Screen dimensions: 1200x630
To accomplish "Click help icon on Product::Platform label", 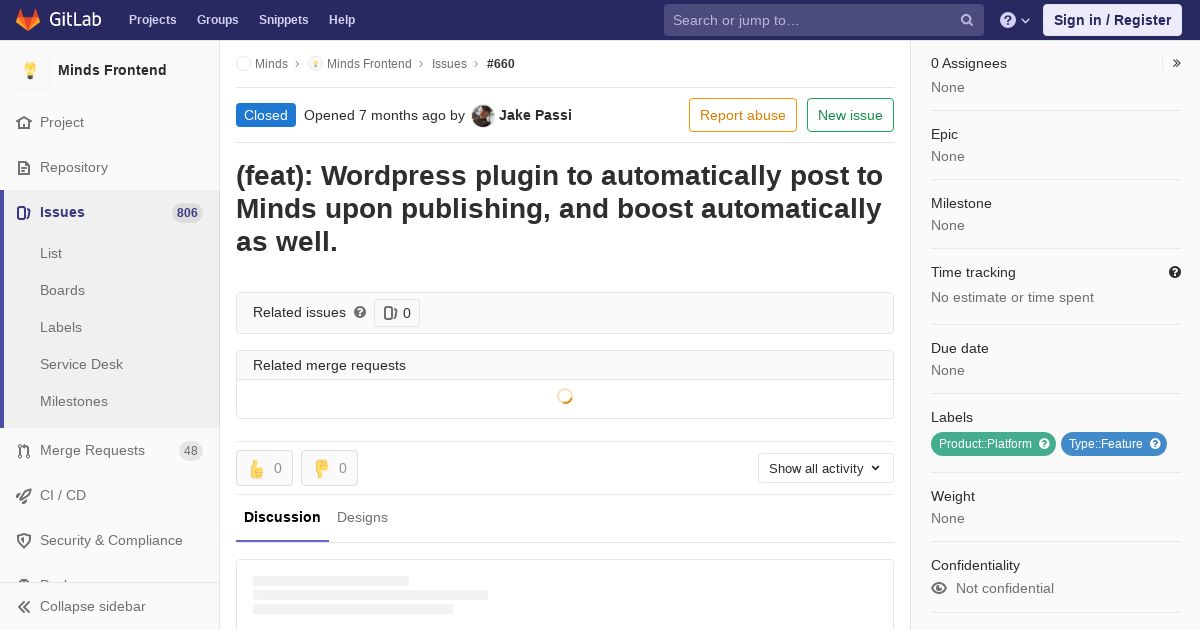I will (1044, 444).
